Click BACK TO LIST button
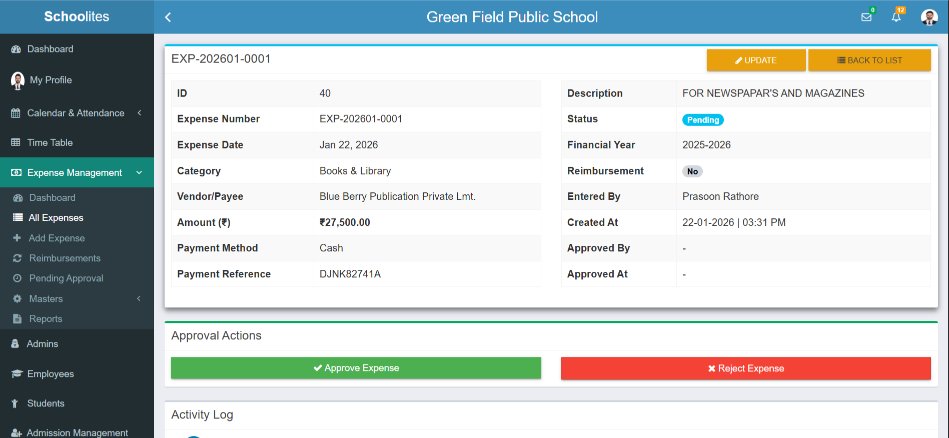 pos(869,60)
